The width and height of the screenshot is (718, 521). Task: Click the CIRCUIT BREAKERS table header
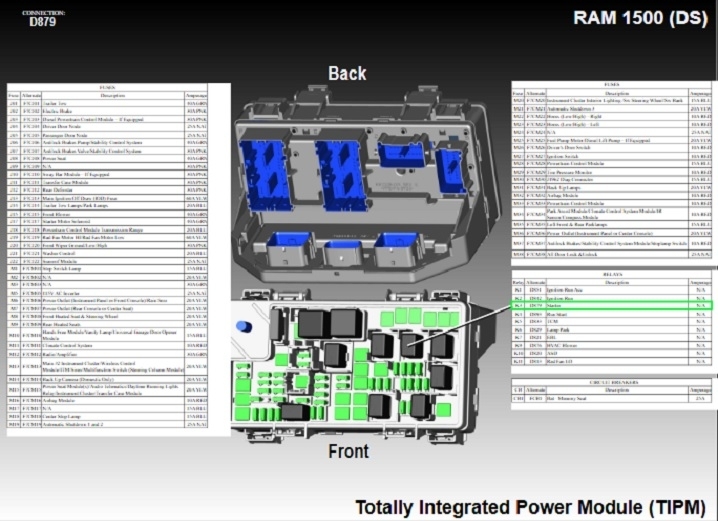pyautogui.click(x=614, y=382)
